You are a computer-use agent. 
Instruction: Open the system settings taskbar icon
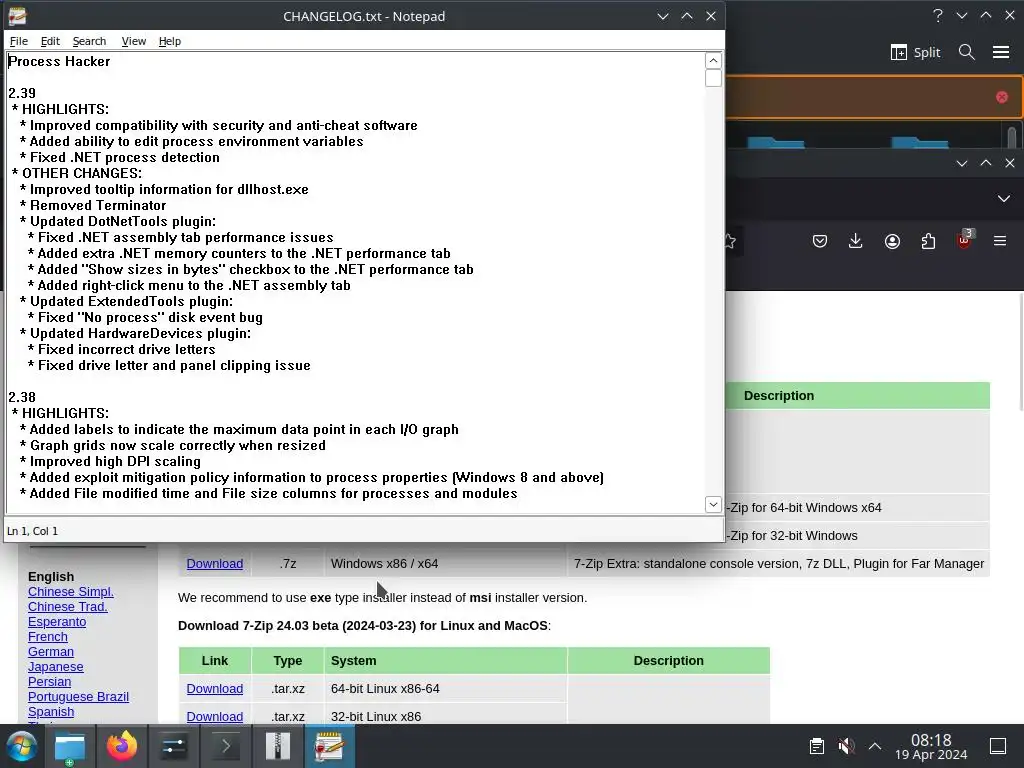click(x=174, y=746)
